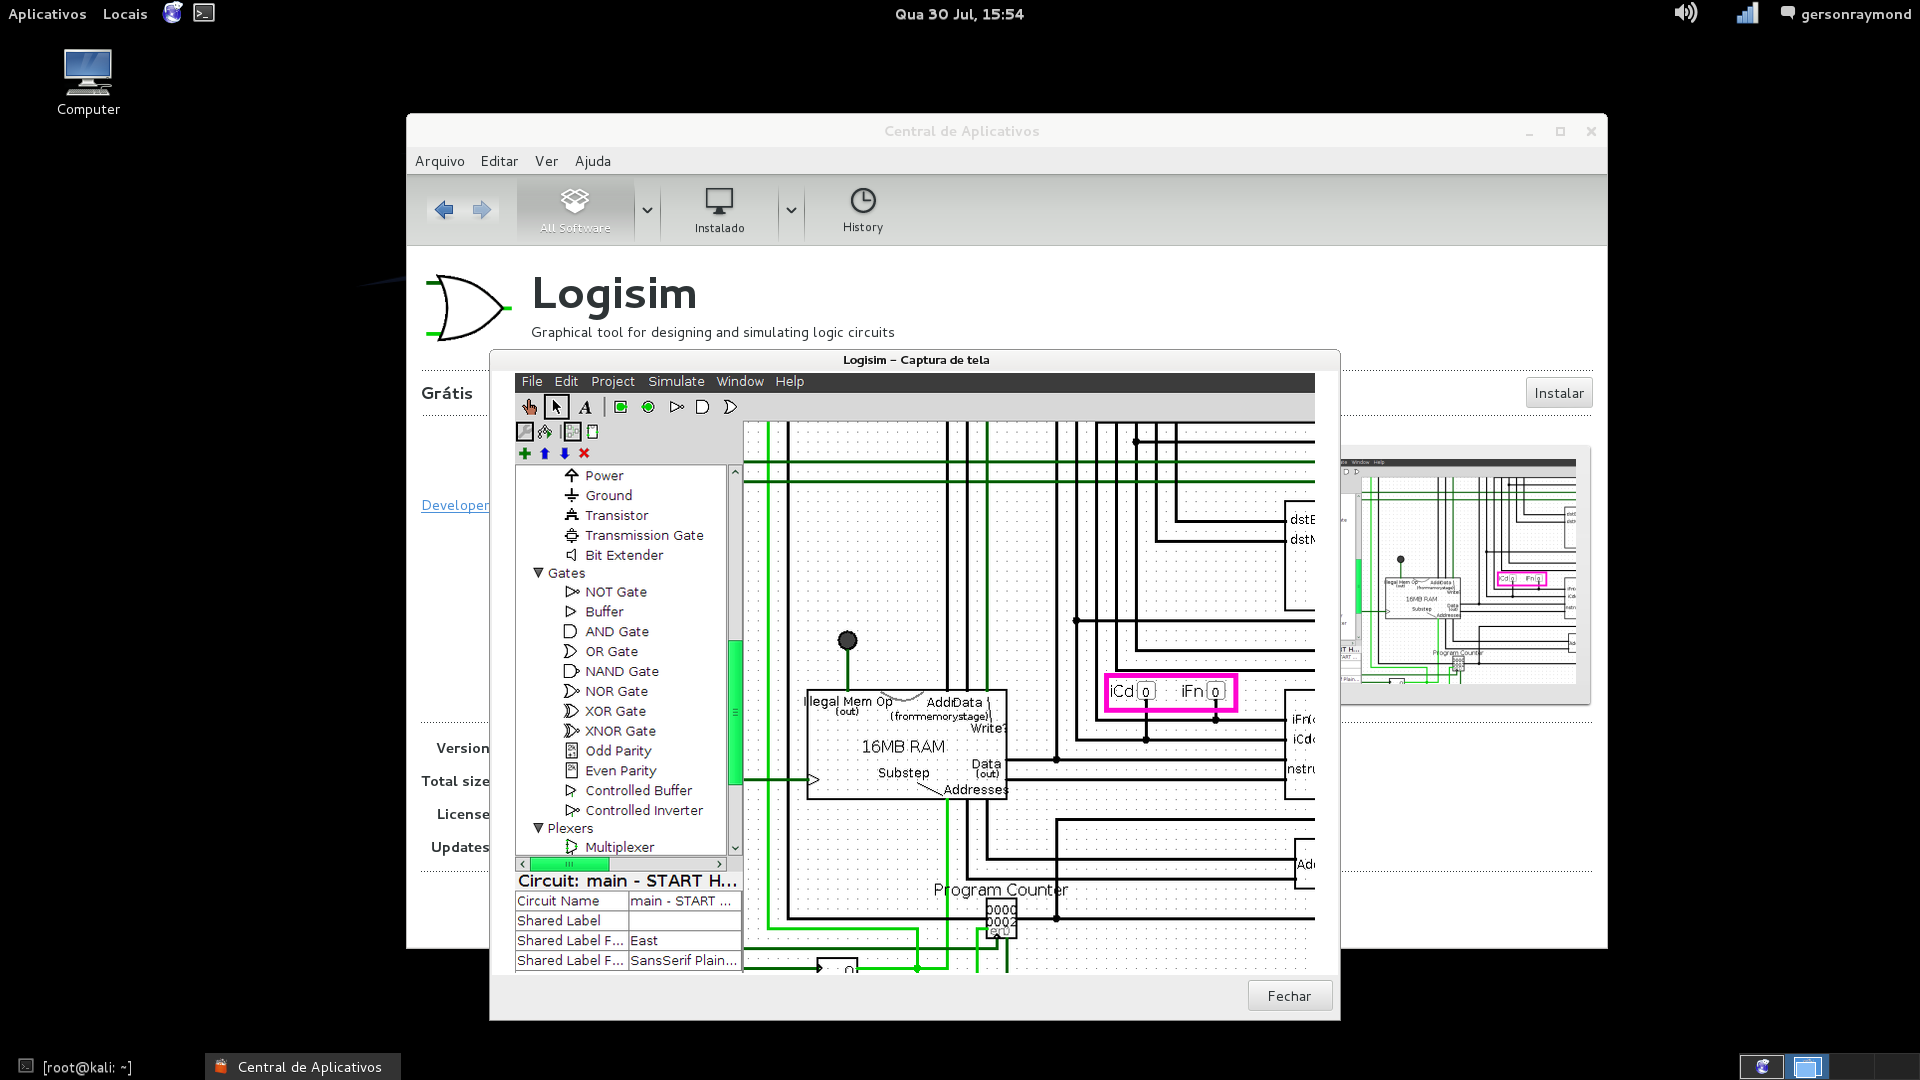Collapse the Plexers tree category
This screenshot has height=1080, width=1920.
pos(538,828)
